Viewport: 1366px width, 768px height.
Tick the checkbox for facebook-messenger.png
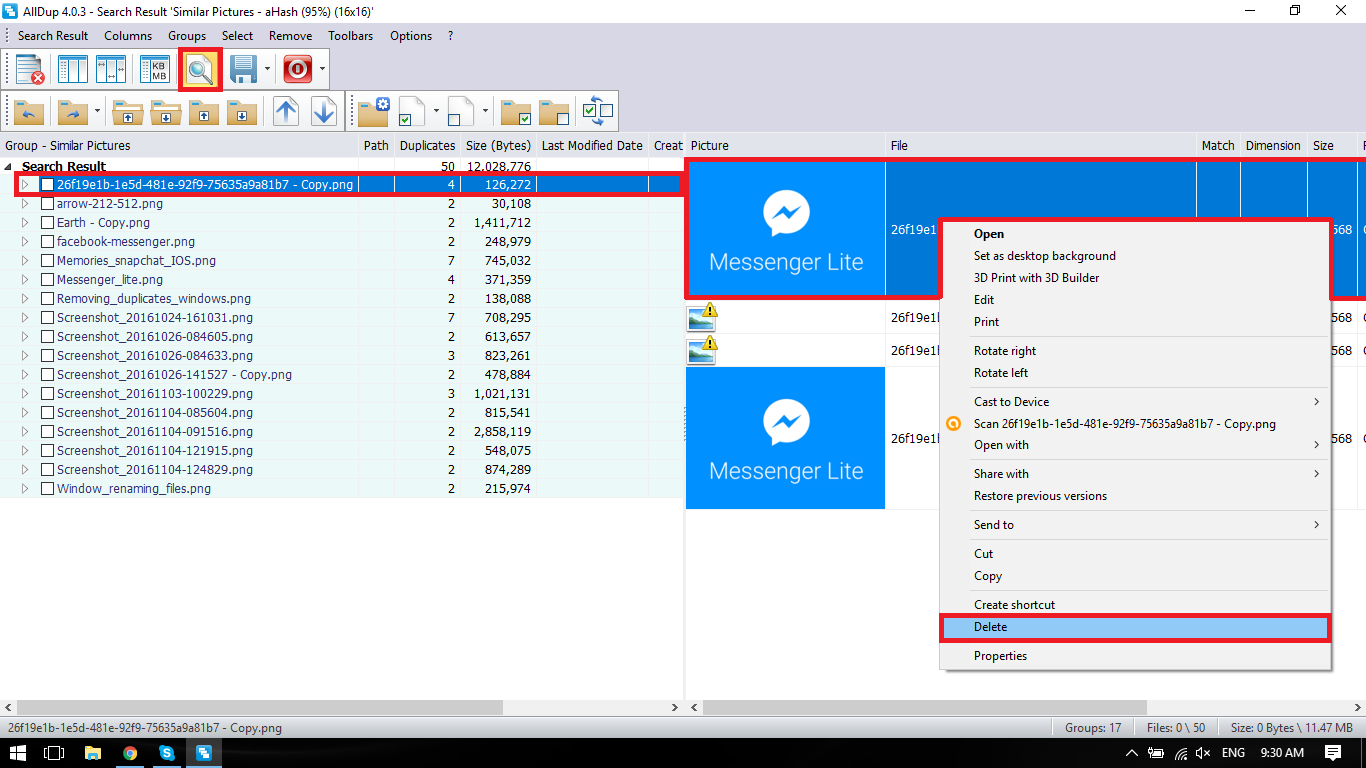pyautogui.click(x=47, y=242)
